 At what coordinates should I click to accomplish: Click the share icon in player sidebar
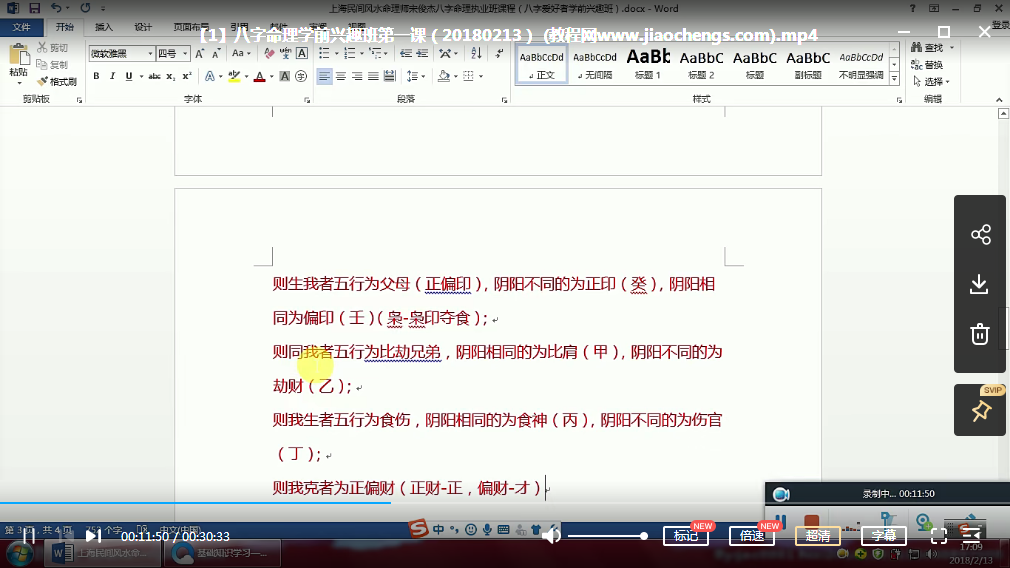pos(980,234)
